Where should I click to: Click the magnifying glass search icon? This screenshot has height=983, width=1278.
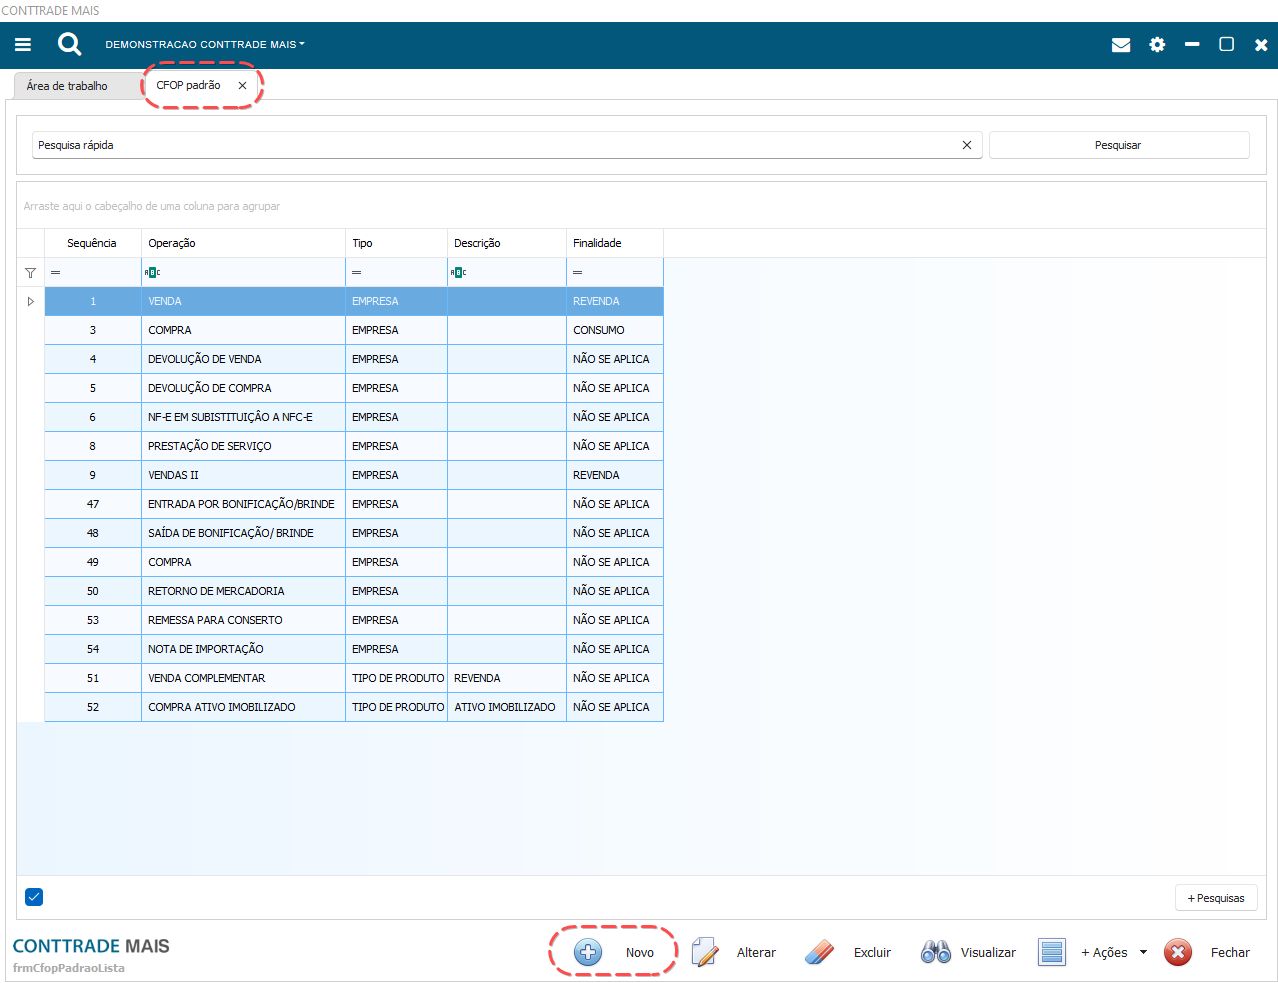point(69,44)
